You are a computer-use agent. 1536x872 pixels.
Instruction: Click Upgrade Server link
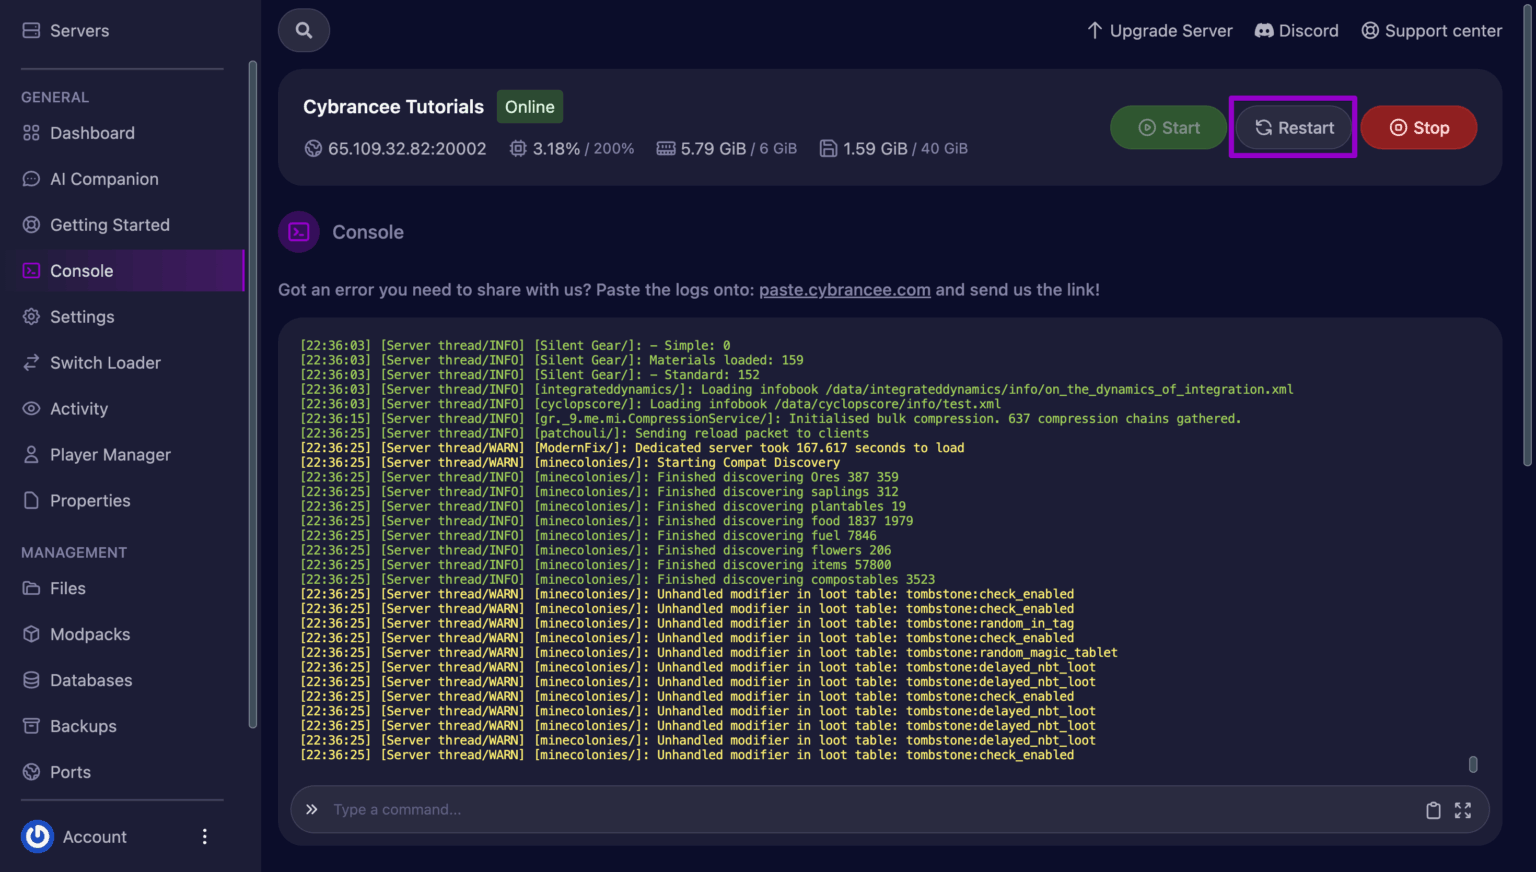click(1160, 31)
